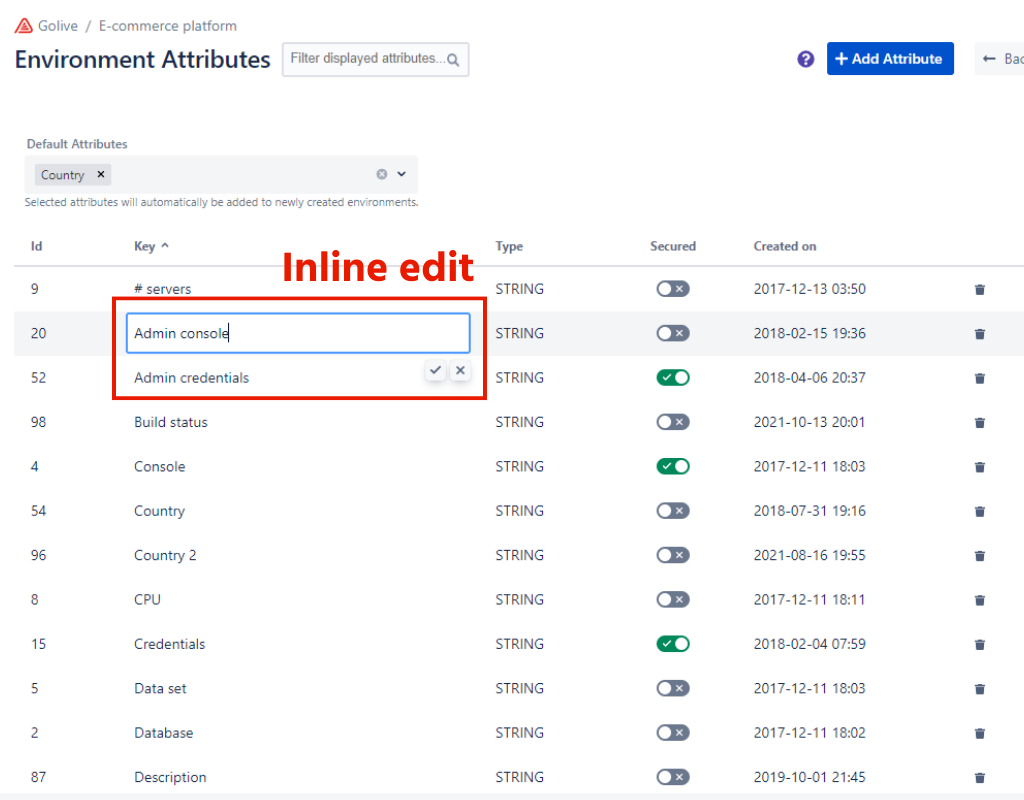This screenshot has width=1024, height=800.
Task: Cancel inline edit with X icon
Action: [460, 371]
